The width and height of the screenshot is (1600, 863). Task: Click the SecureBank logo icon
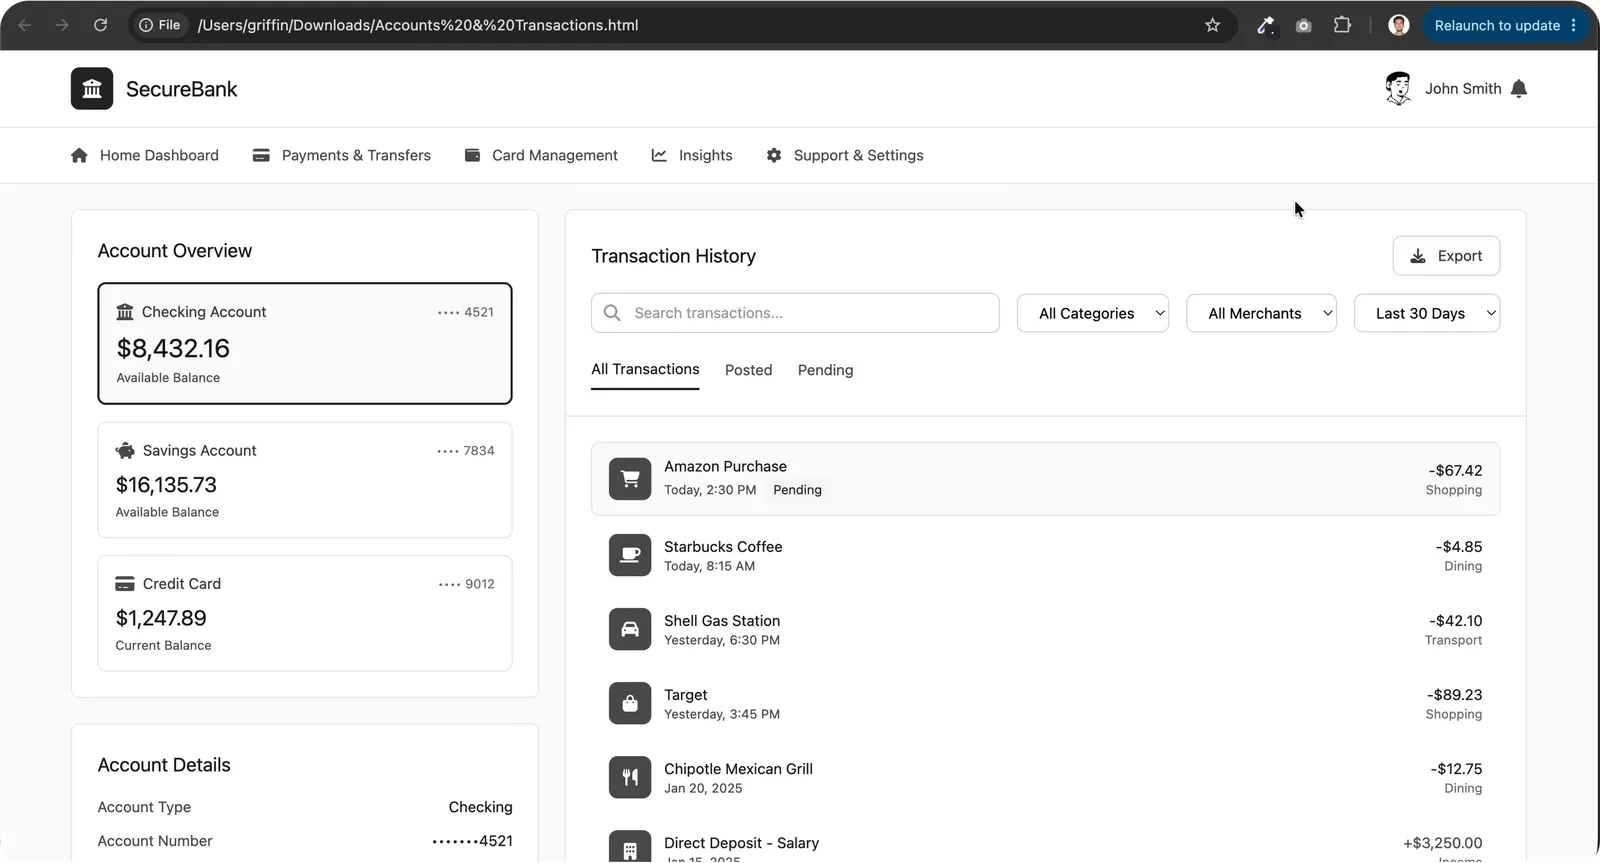(92, 89)
